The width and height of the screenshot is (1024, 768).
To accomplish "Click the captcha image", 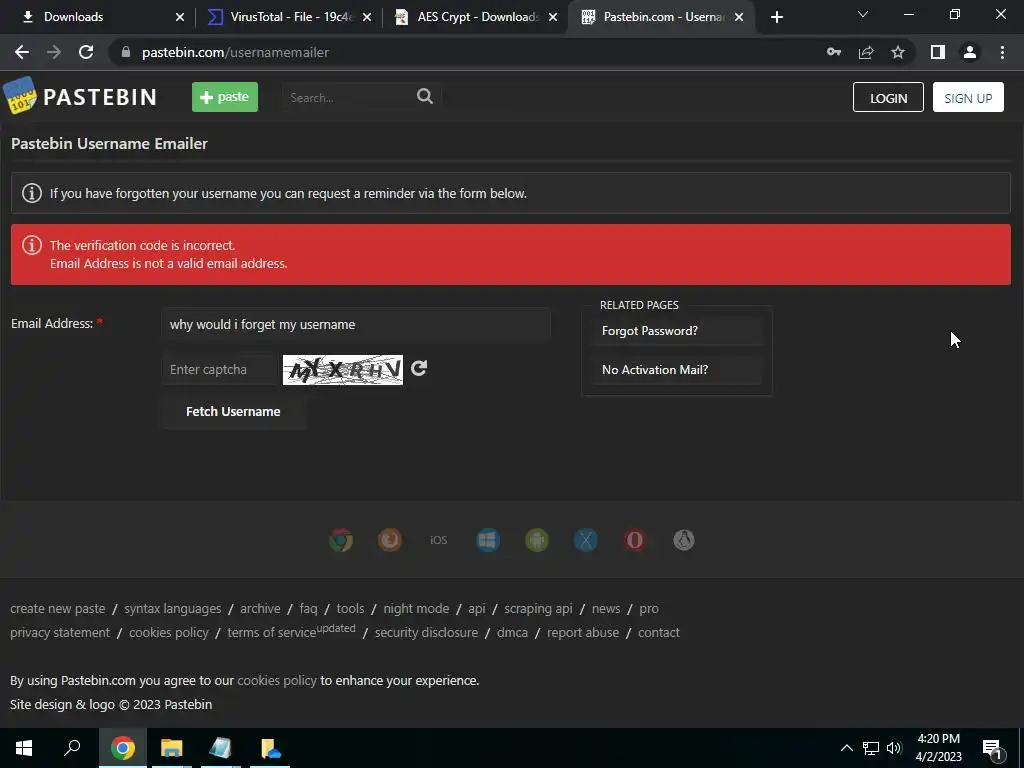I will click(x=342, y=370).
